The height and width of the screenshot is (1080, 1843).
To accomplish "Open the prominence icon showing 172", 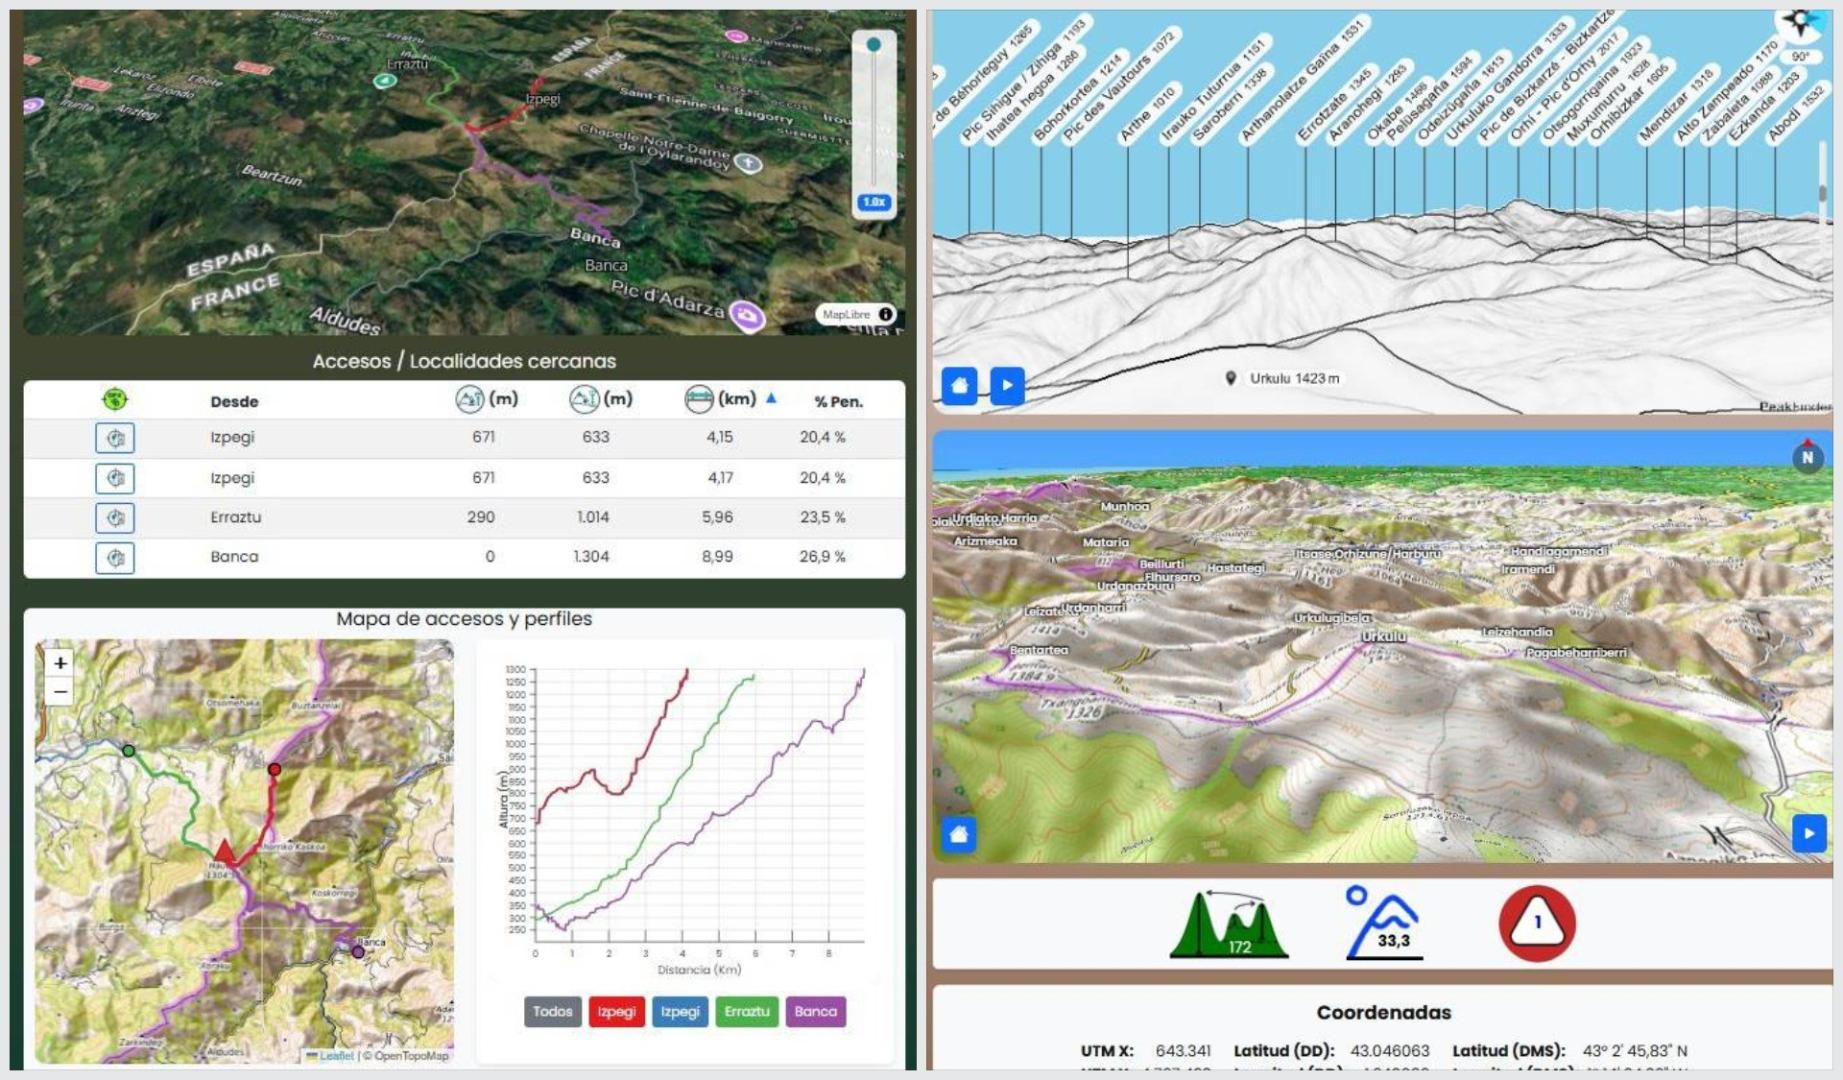I will tap(1229, 924).
